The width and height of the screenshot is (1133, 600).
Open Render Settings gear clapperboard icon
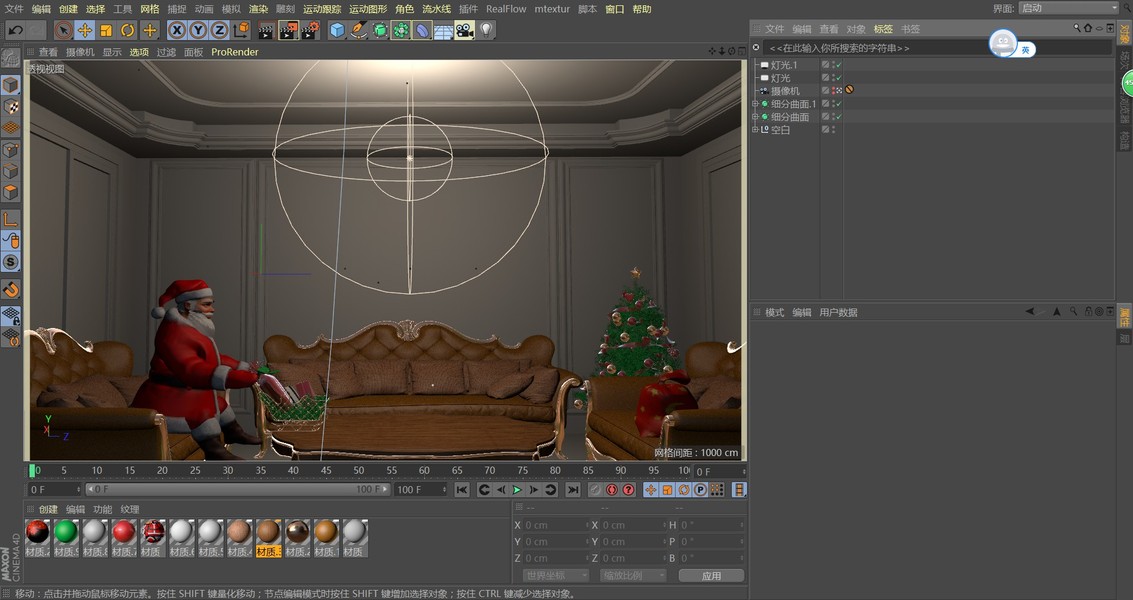click(x=310, y=30)
